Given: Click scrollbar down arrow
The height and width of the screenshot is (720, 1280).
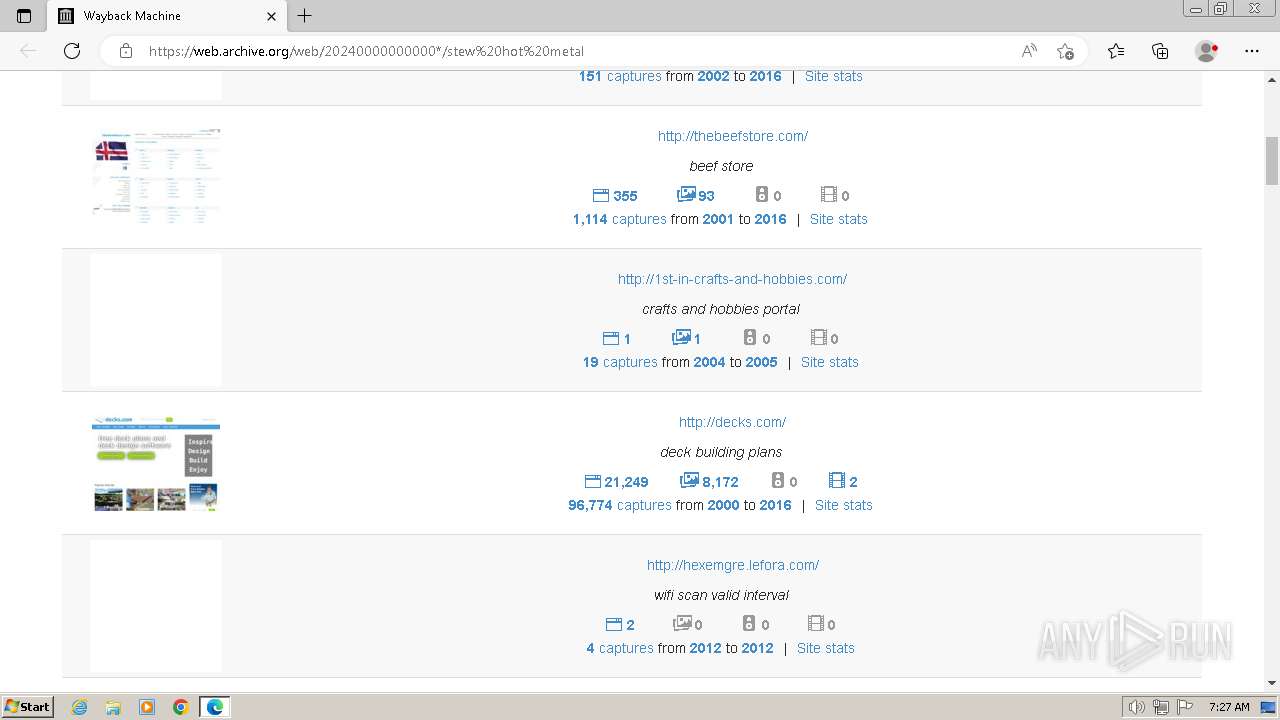Looking at the screenshot, I should (1272, 683).
